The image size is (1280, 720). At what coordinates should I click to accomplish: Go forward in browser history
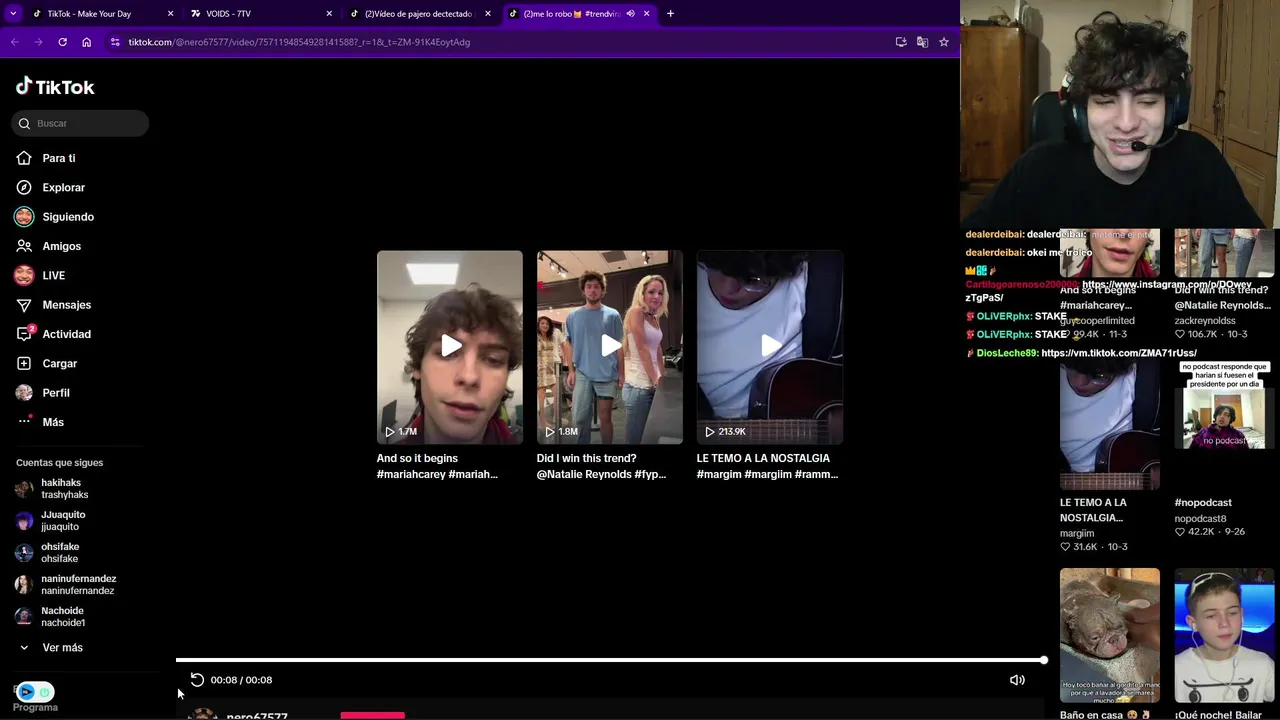pos(38,42)
